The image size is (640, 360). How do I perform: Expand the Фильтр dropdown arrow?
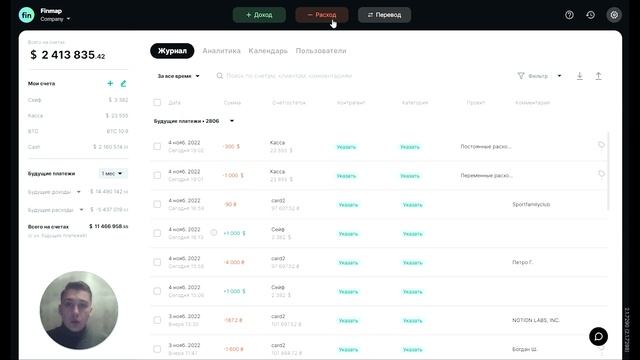point(559,76)
